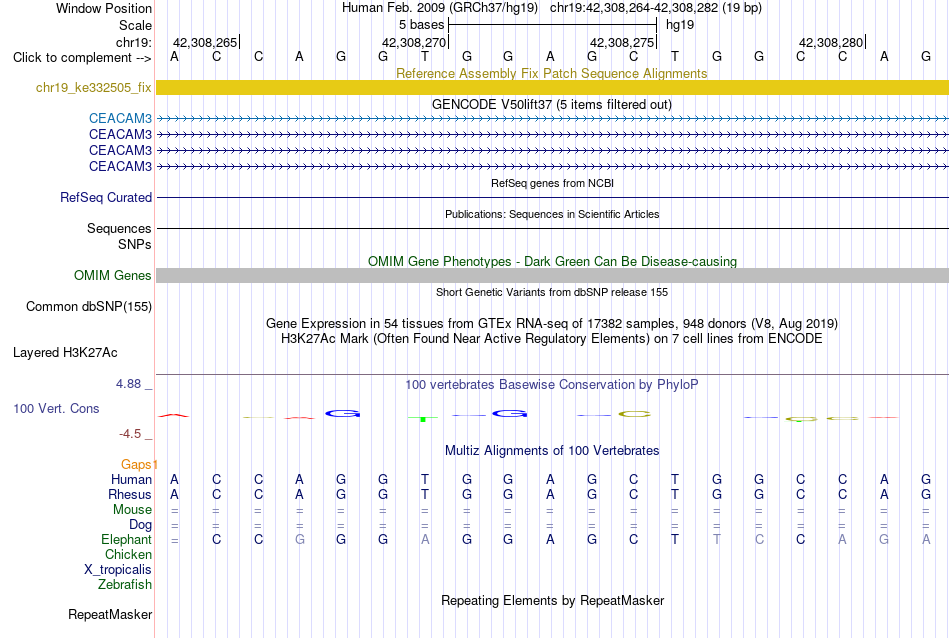Click the hg19 label beside scale bar
This screenshot has width=950, height=638.
[x=680, y=25]
